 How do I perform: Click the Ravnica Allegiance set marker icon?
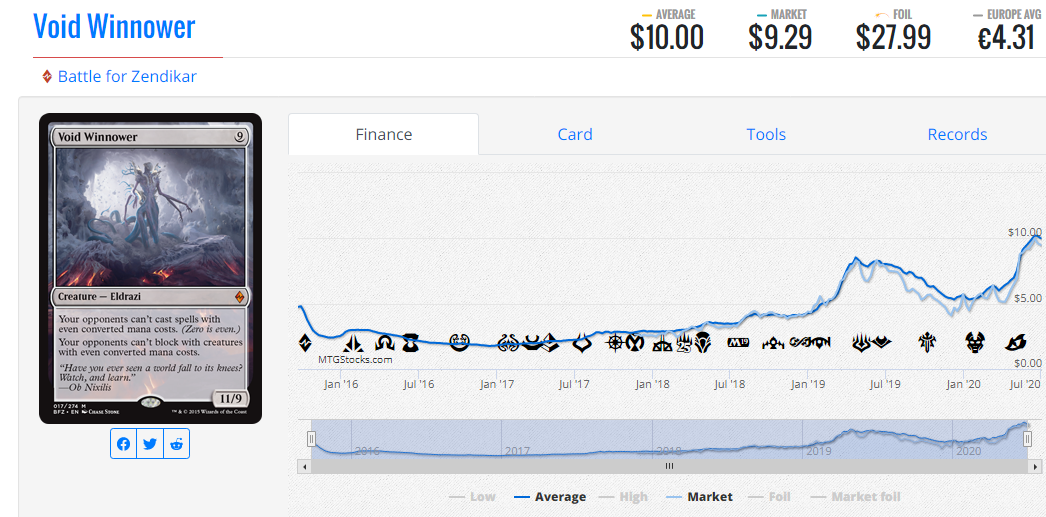pos(822,344)
